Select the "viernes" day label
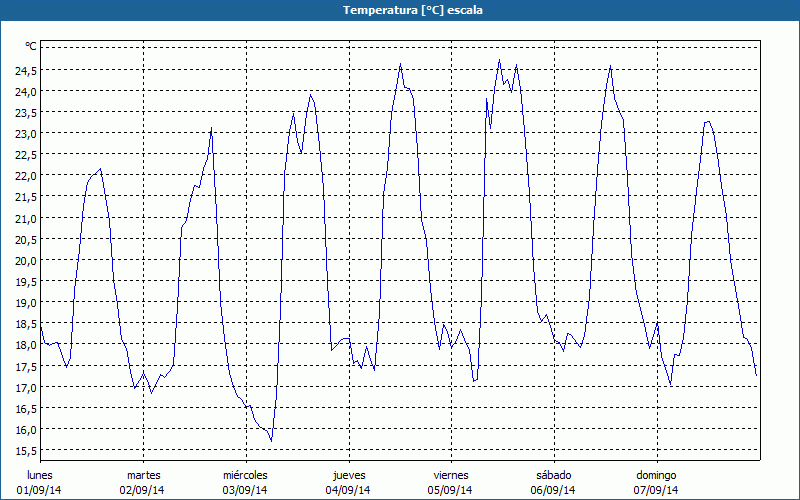Viewport: 800px width, 500px height. pyautogui.click(x=451, y=475)
